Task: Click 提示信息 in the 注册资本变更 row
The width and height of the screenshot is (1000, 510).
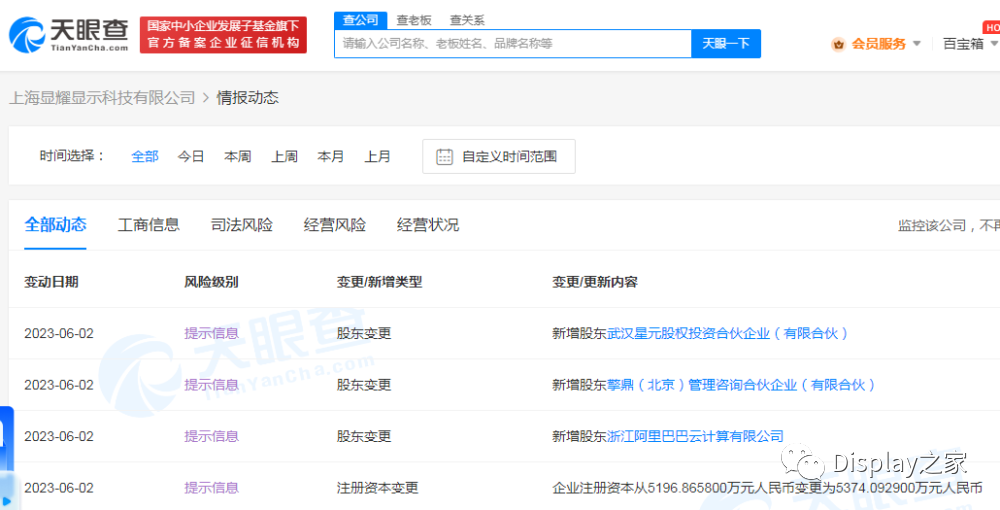Action: [211, 488]
